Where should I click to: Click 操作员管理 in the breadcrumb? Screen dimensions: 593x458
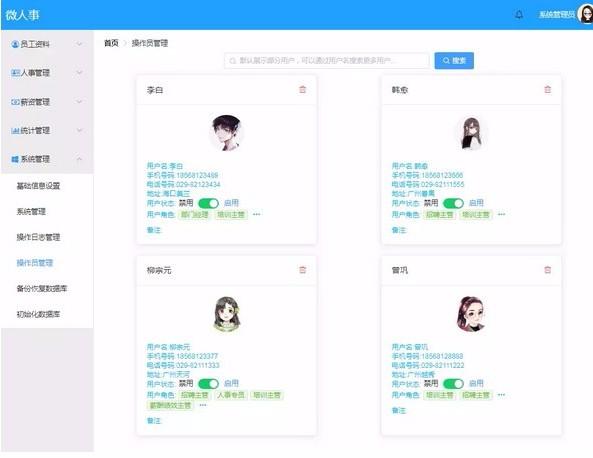(x=150, y=43)
